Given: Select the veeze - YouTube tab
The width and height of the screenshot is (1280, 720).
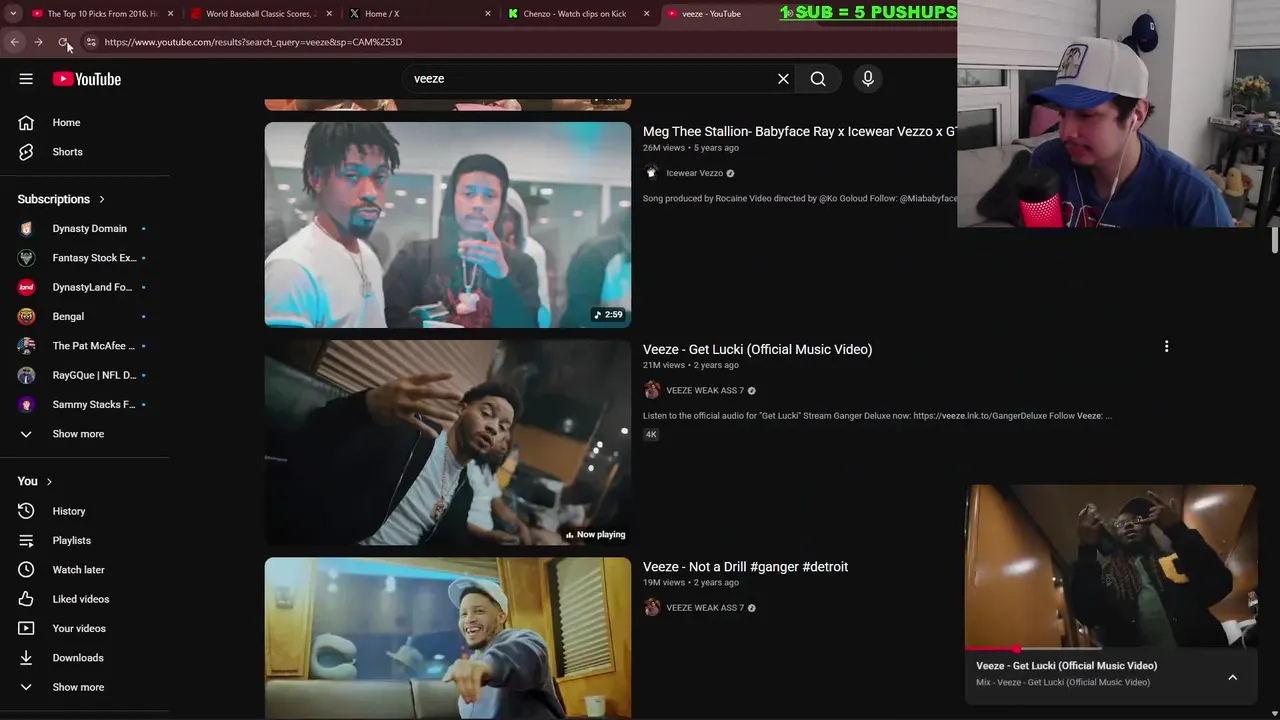Looking at the screenshot, I should pyautogui.click(x=712, y=14).
